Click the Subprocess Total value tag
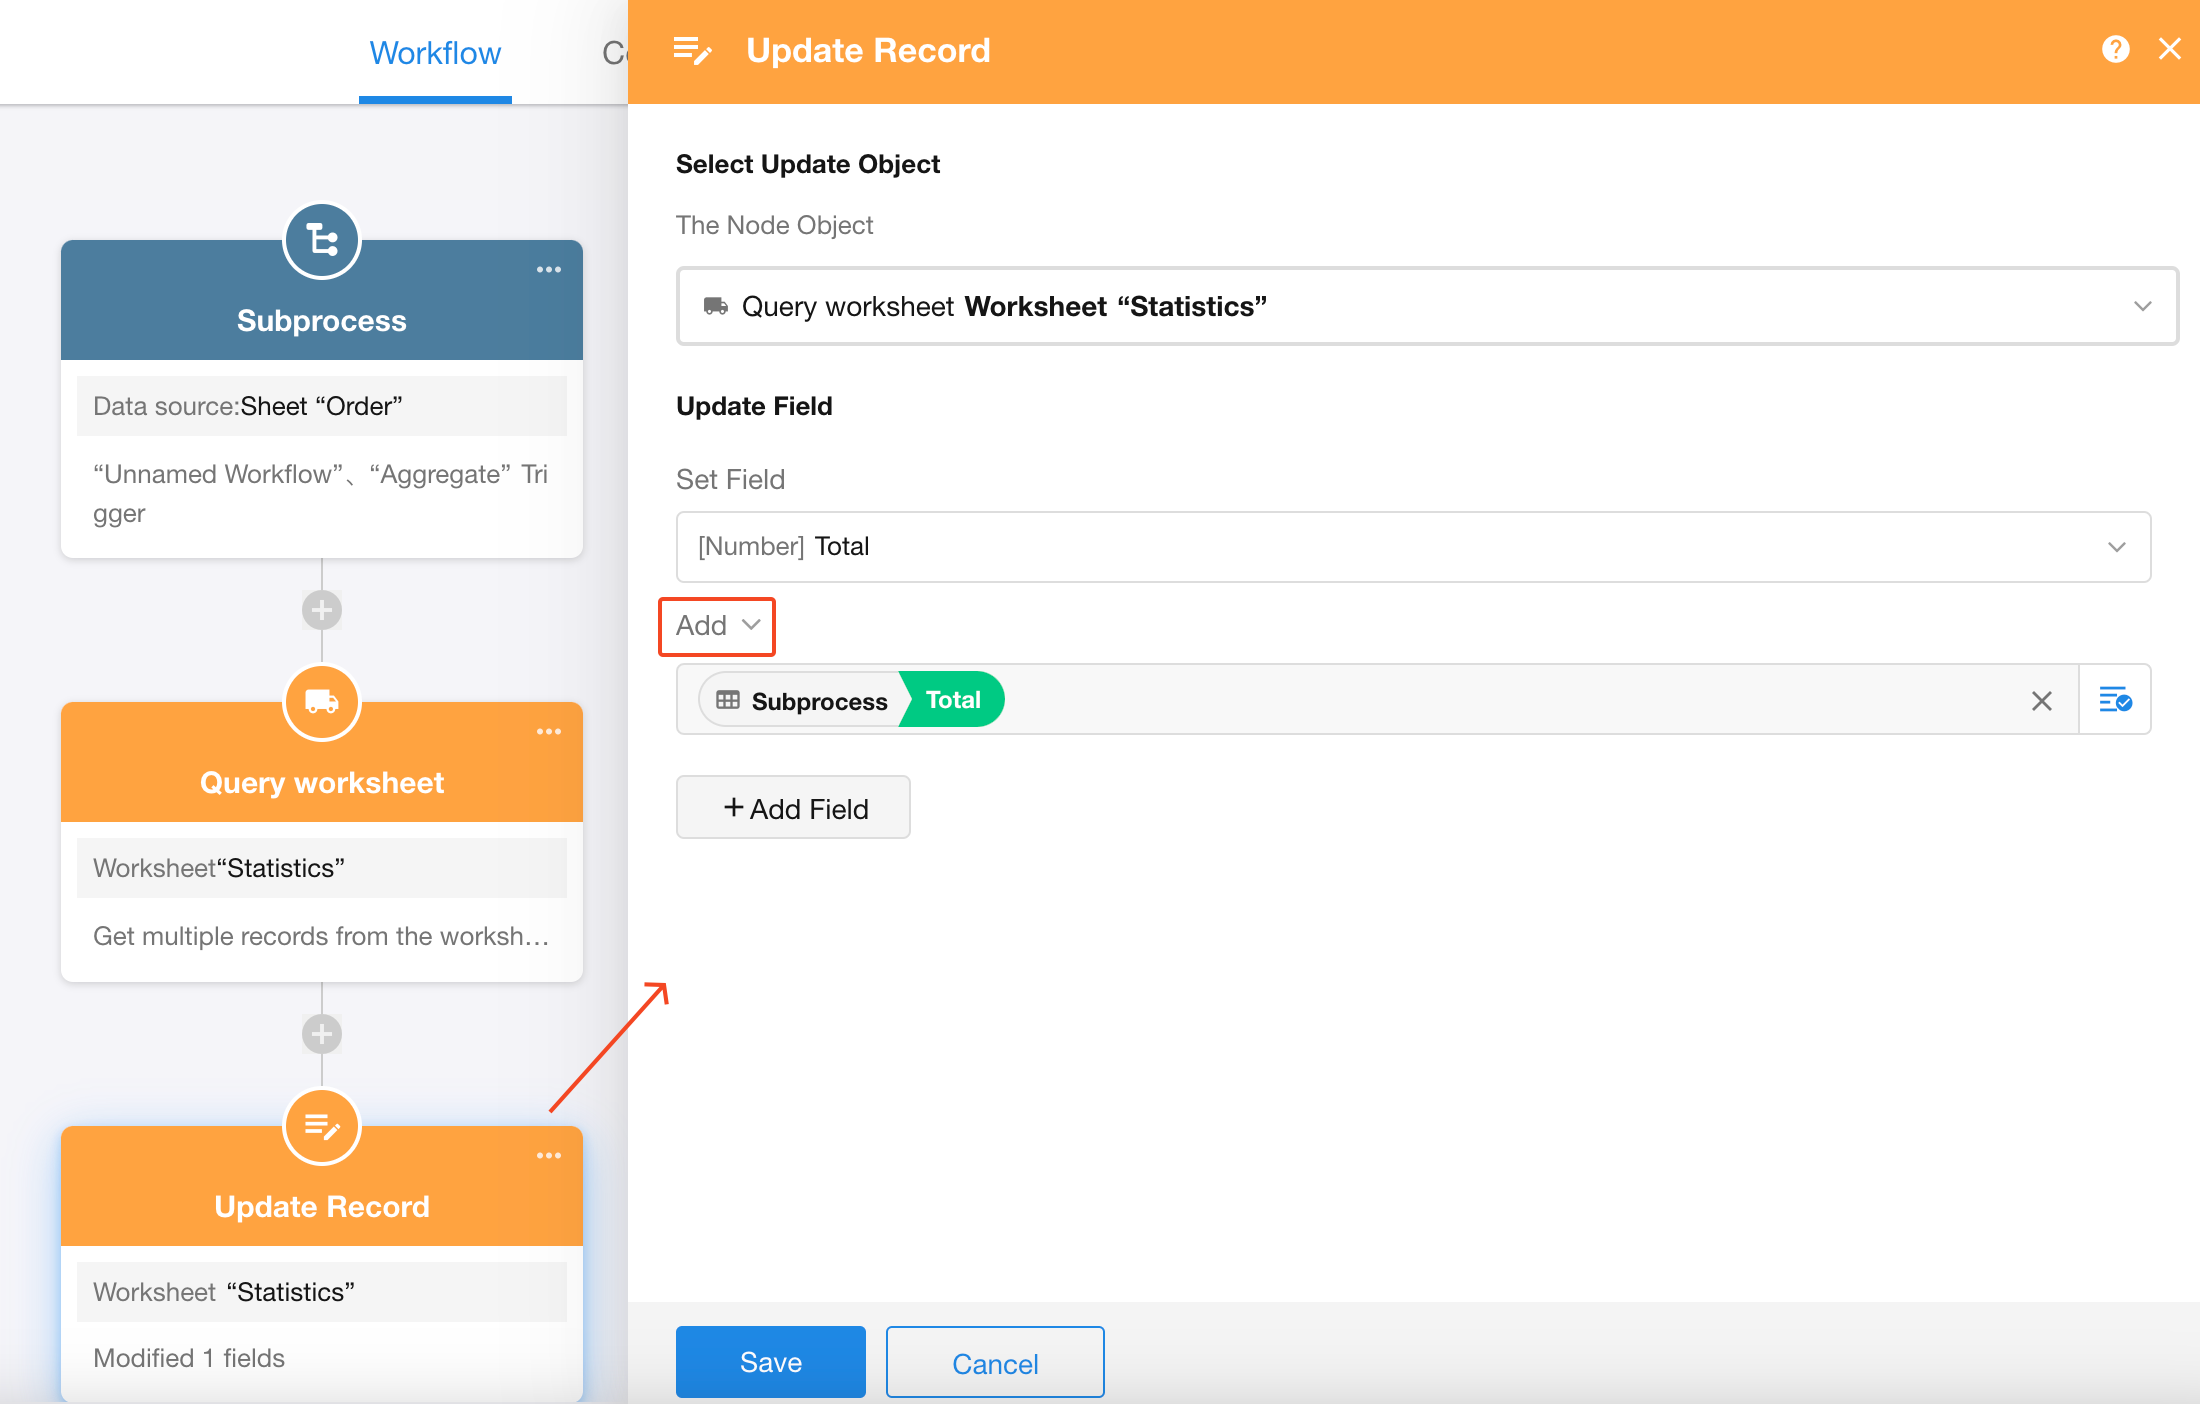 [851, 700]
